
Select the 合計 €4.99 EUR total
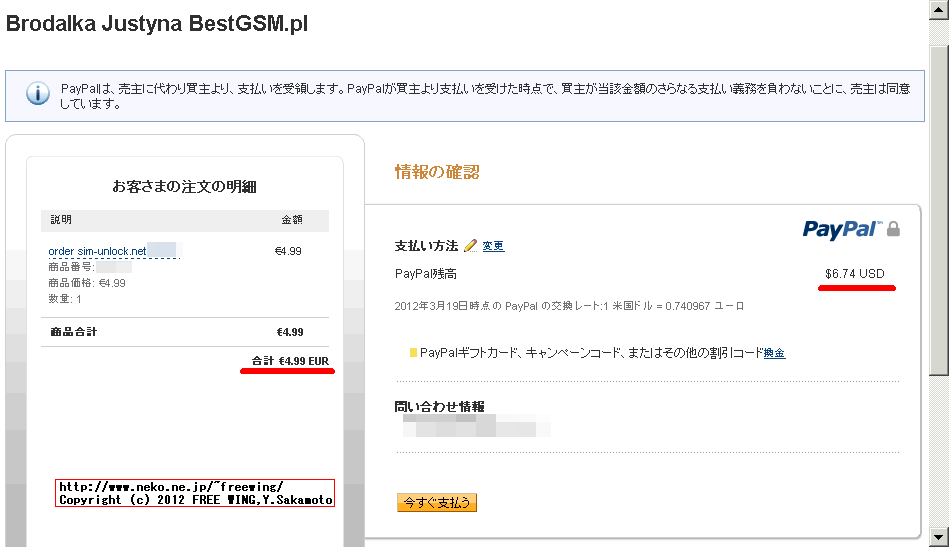coord(290,361)
